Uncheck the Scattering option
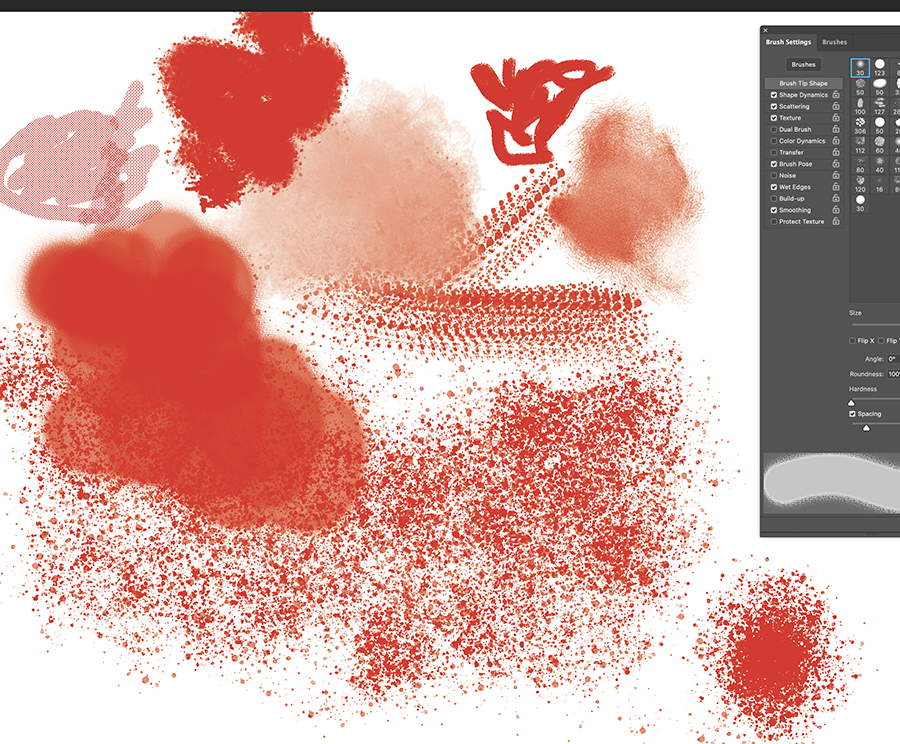 pos(774,106)
